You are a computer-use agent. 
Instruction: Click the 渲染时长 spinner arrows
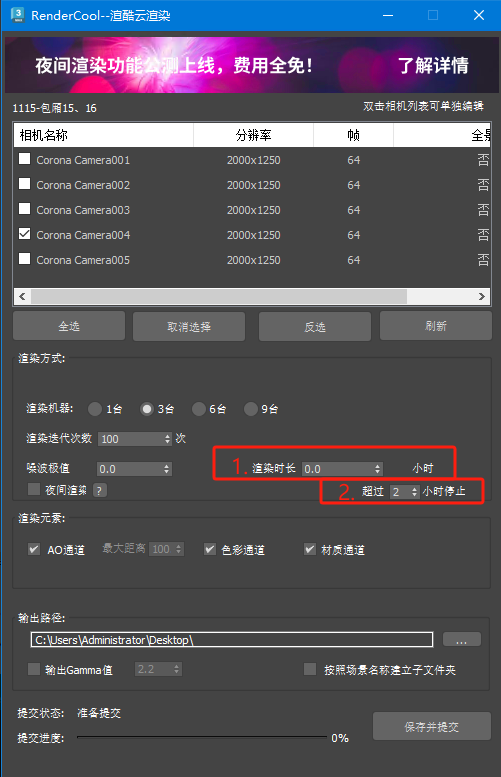(378, 469)
